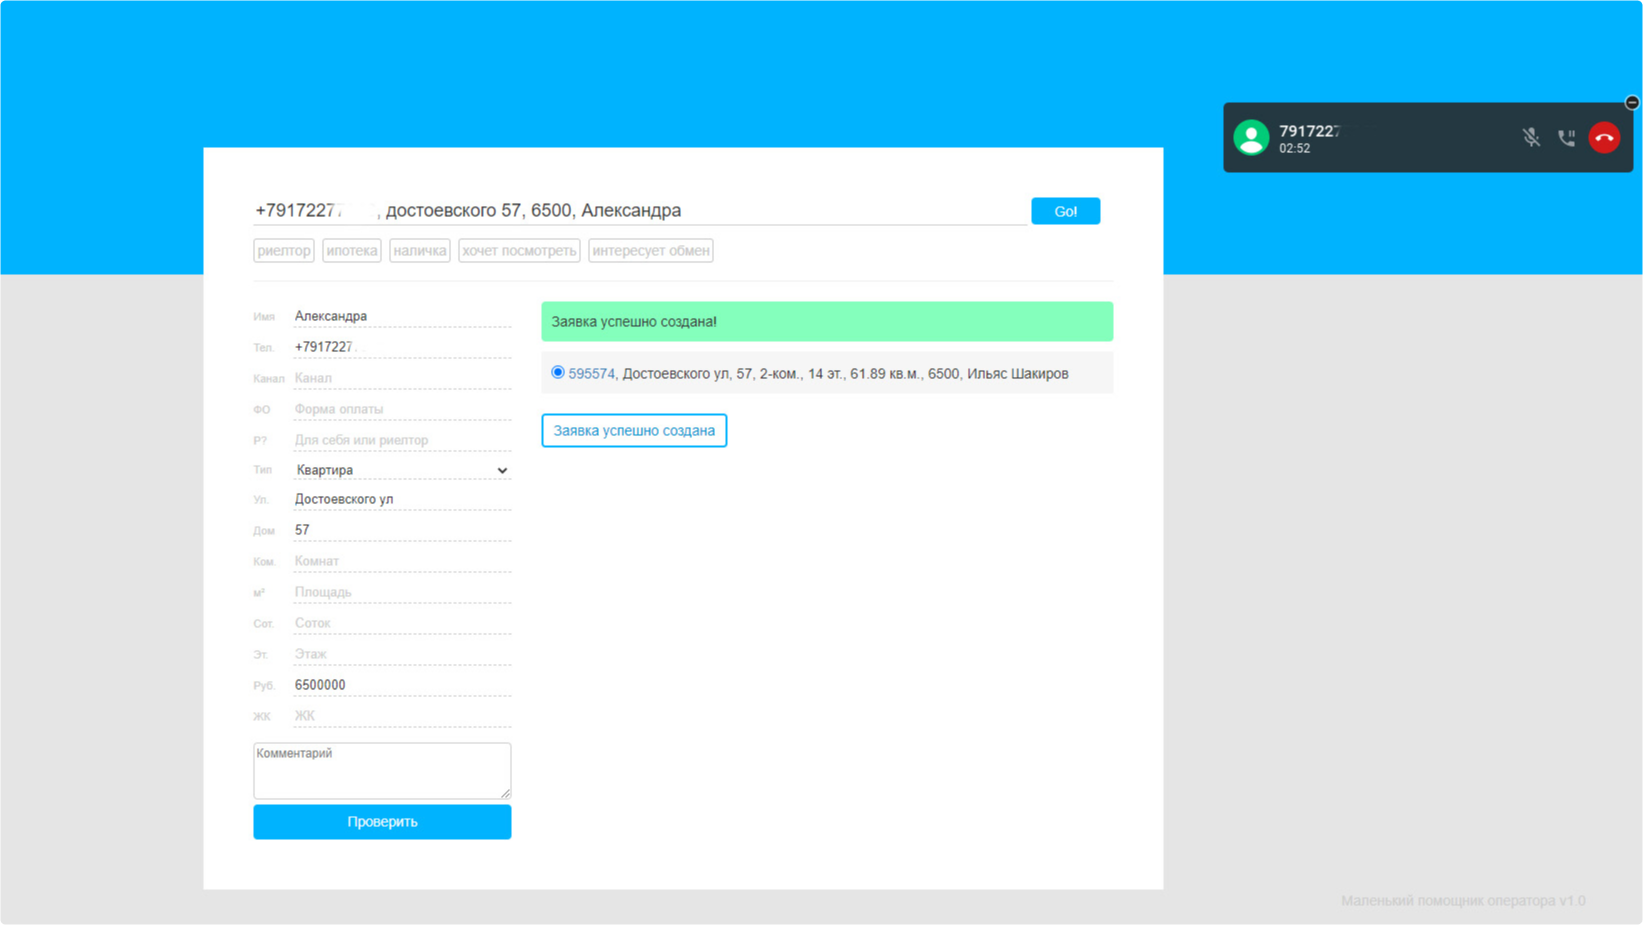Click into the Комментарий text area
Image resolution: width=1643 pixels, height=925 pixels.
(382, 771)
